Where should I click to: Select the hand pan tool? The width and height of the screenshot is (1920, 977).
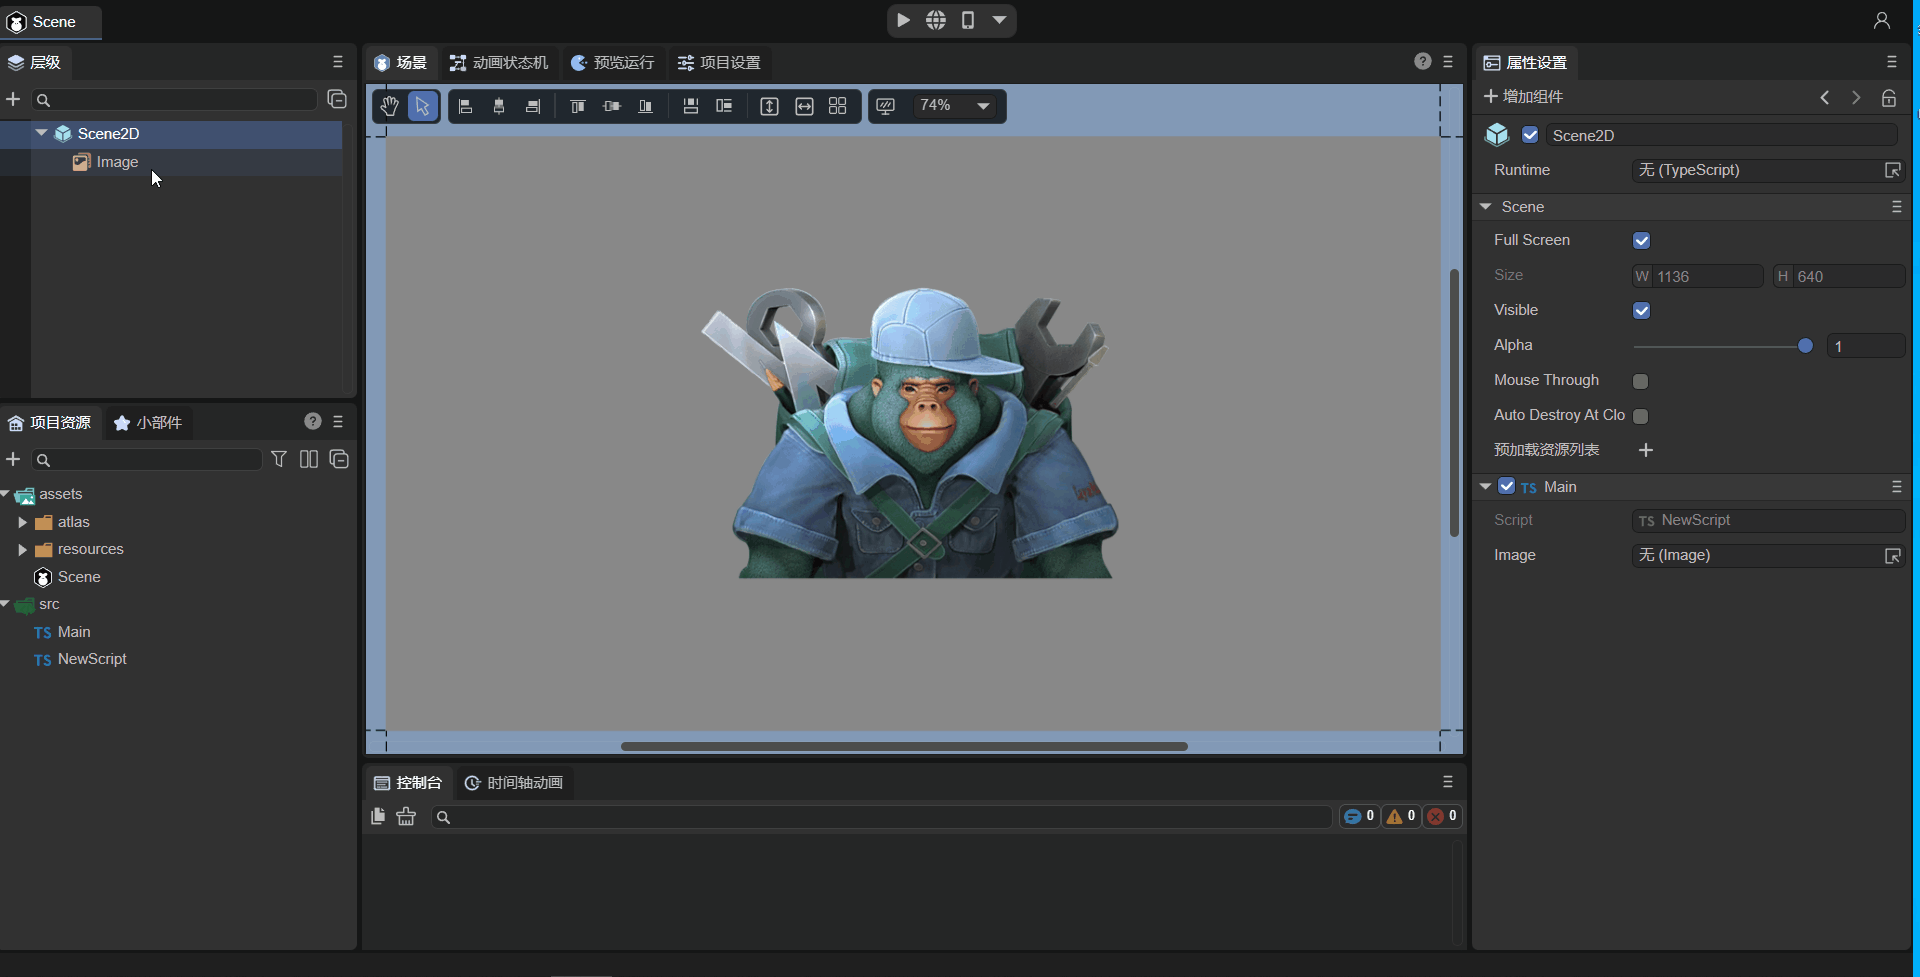click(389, 106)
